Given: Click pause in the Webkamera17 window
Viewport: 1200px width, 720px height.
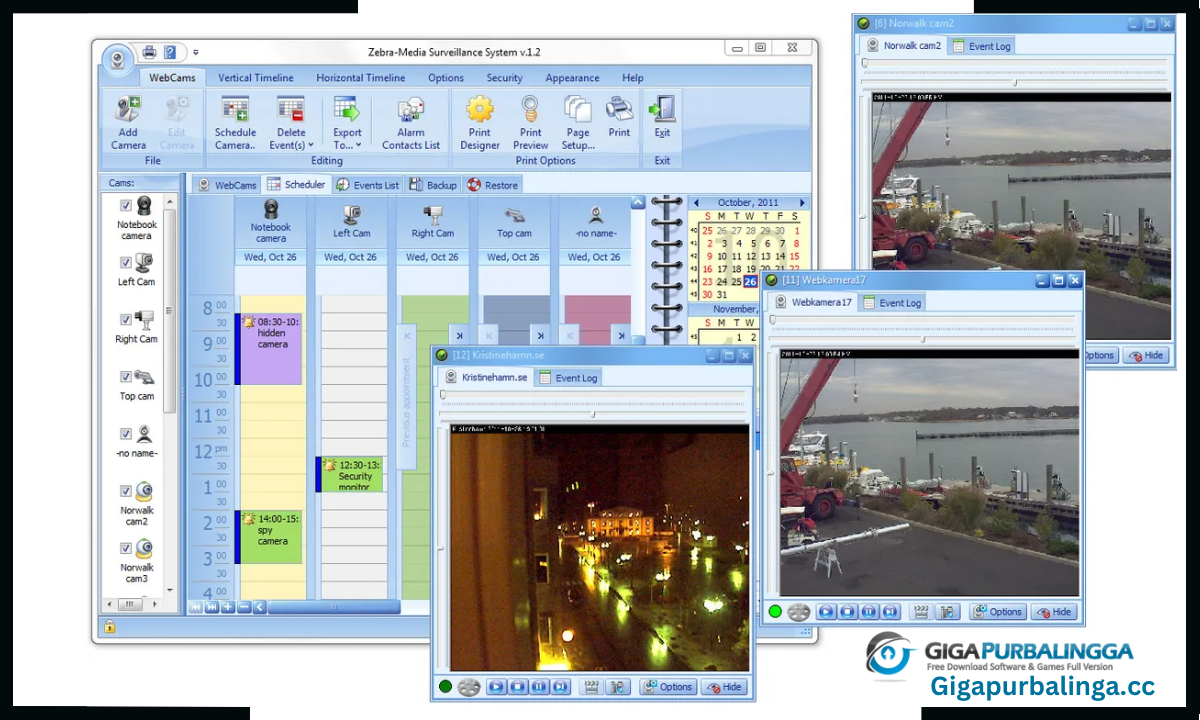Looking at the screenshot, I should [x=869, y=612].
